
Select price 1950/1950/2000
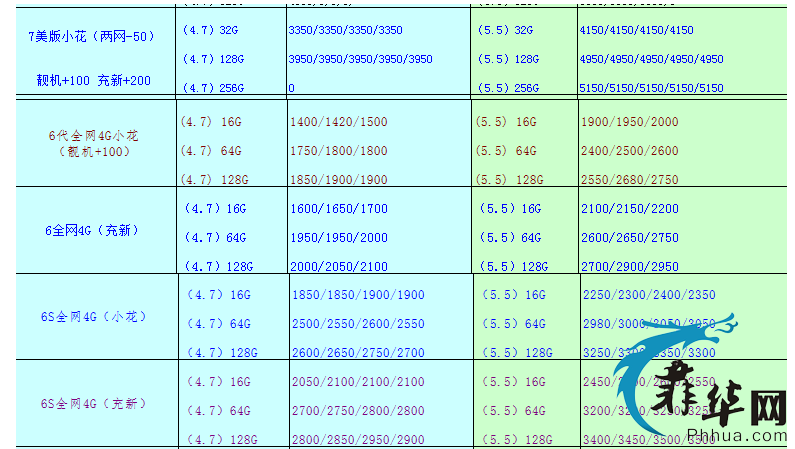pyautogui.click(x=339, y=238)
